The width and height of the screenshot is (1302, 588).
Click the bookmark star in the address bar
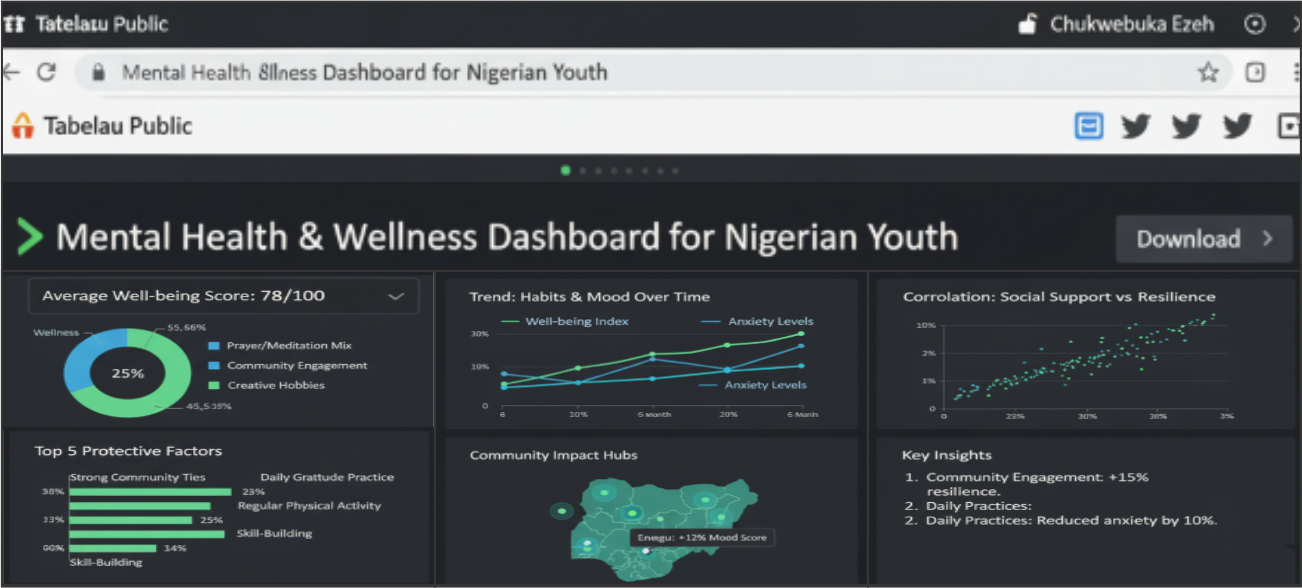[1209, 72]
